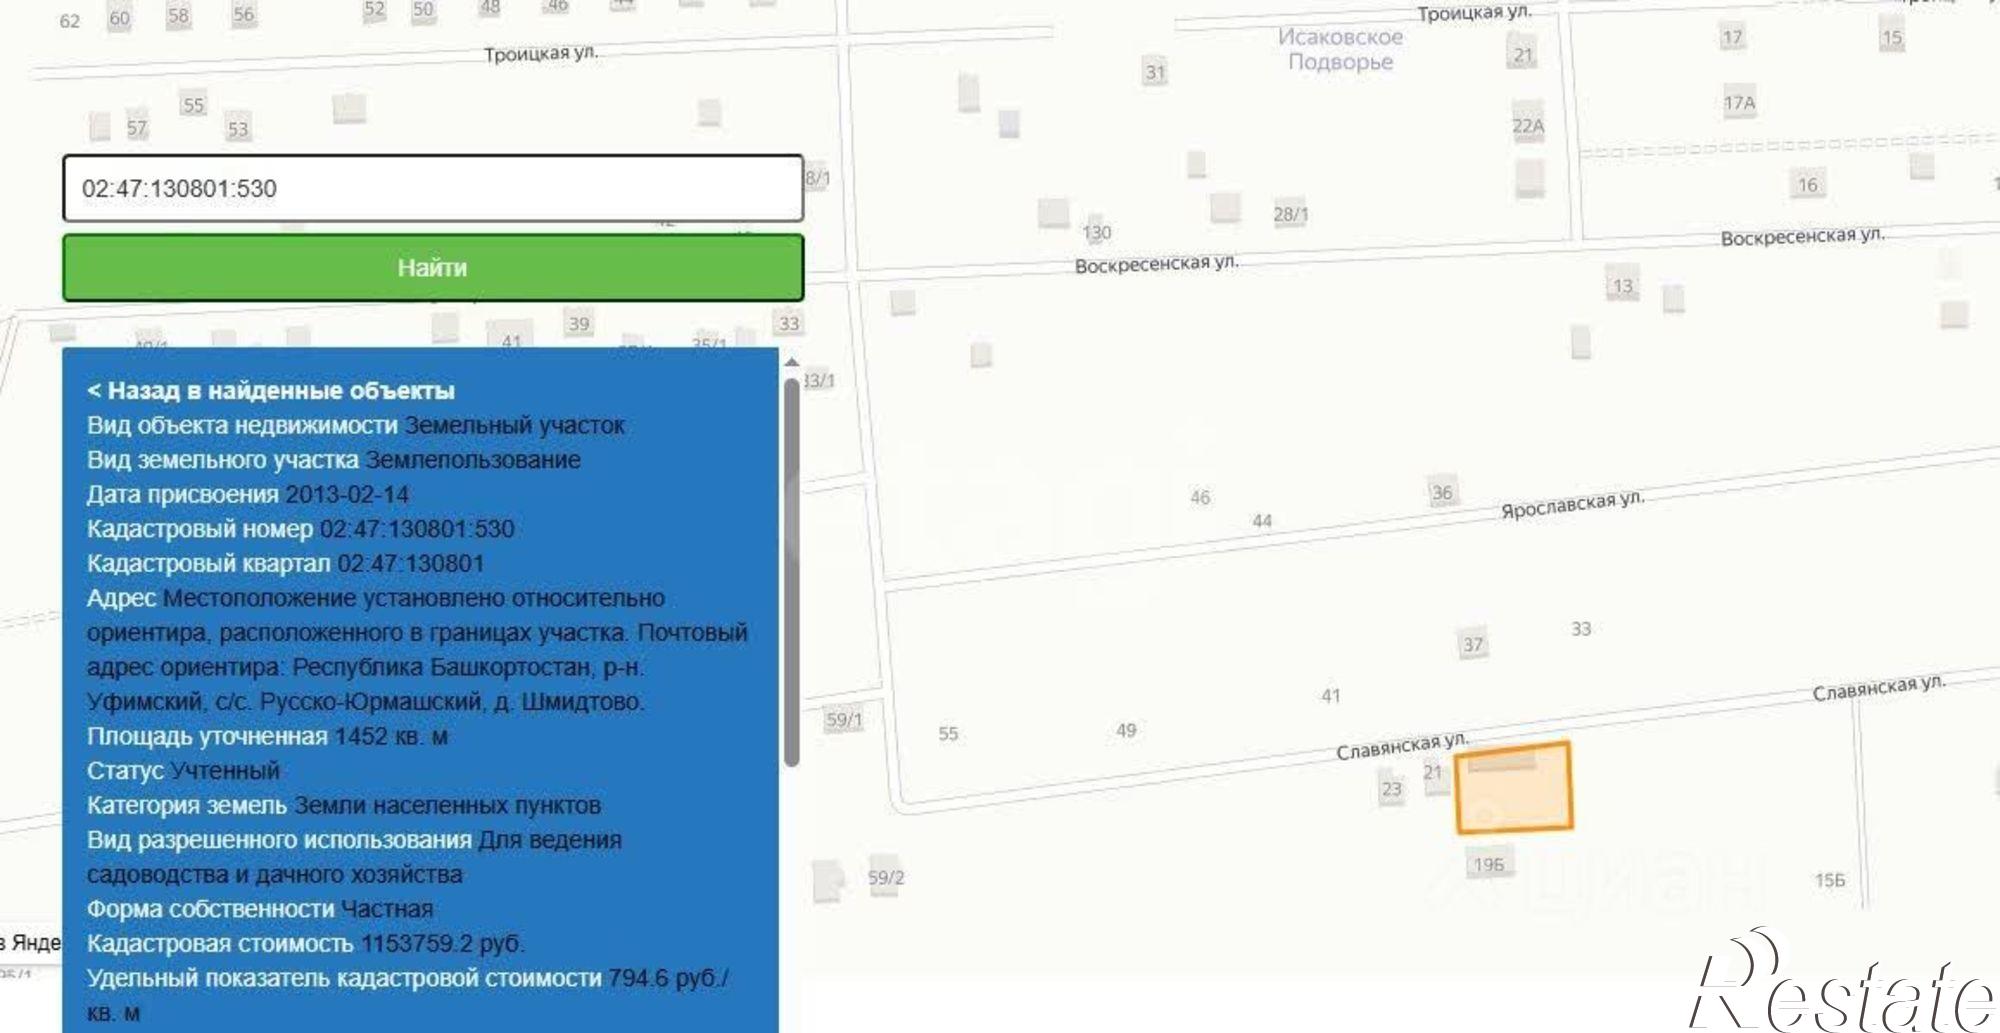This screenshot has height=1033, width=2000.
Task: Click building marker 130 on the map
Action: pos(1096,232)
